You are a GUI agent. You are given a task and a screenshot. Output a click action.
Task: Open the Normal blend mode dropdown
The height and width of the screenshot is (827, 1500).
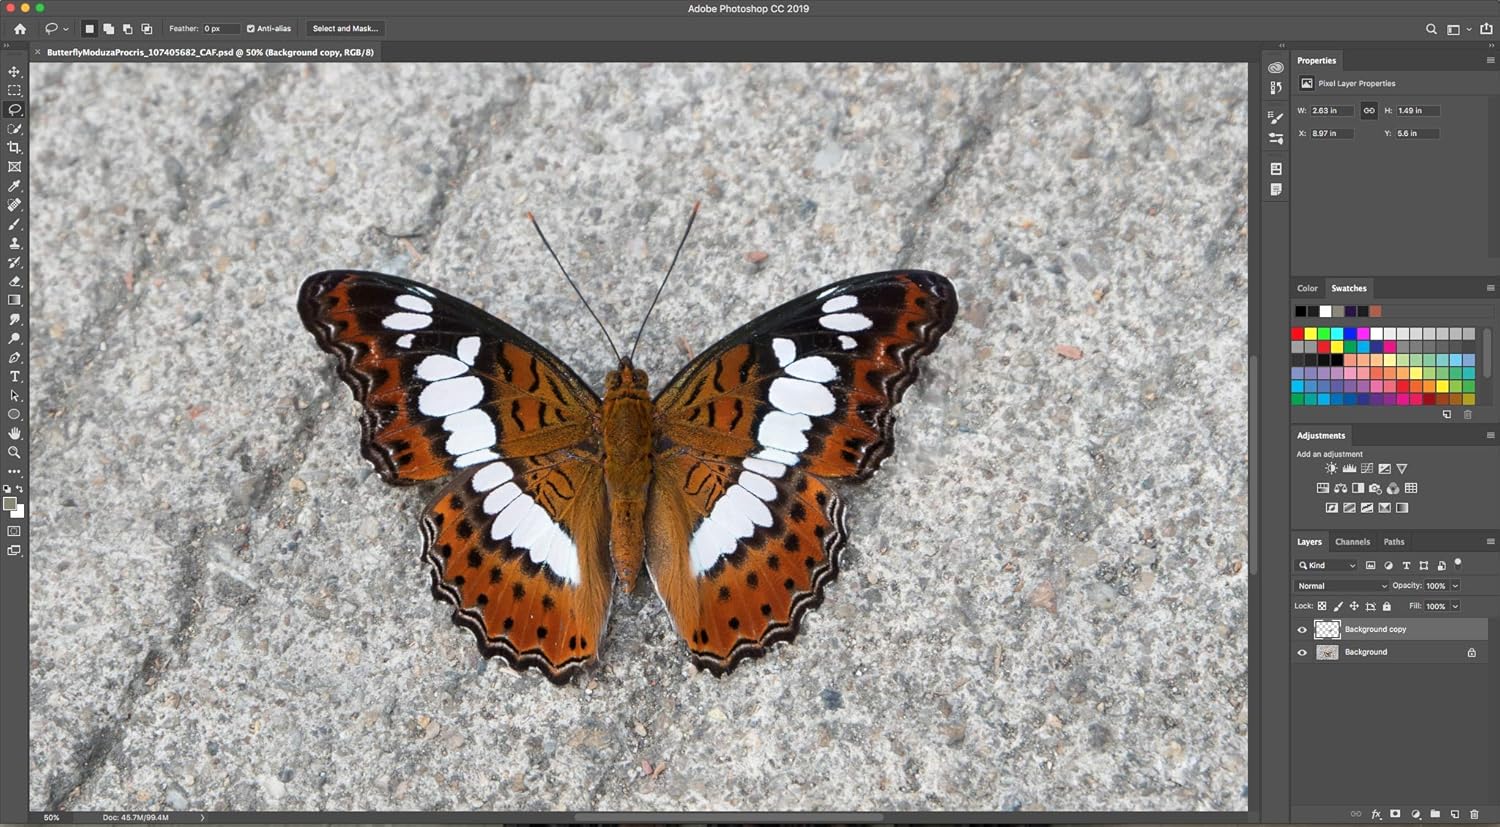point(1341,586)
